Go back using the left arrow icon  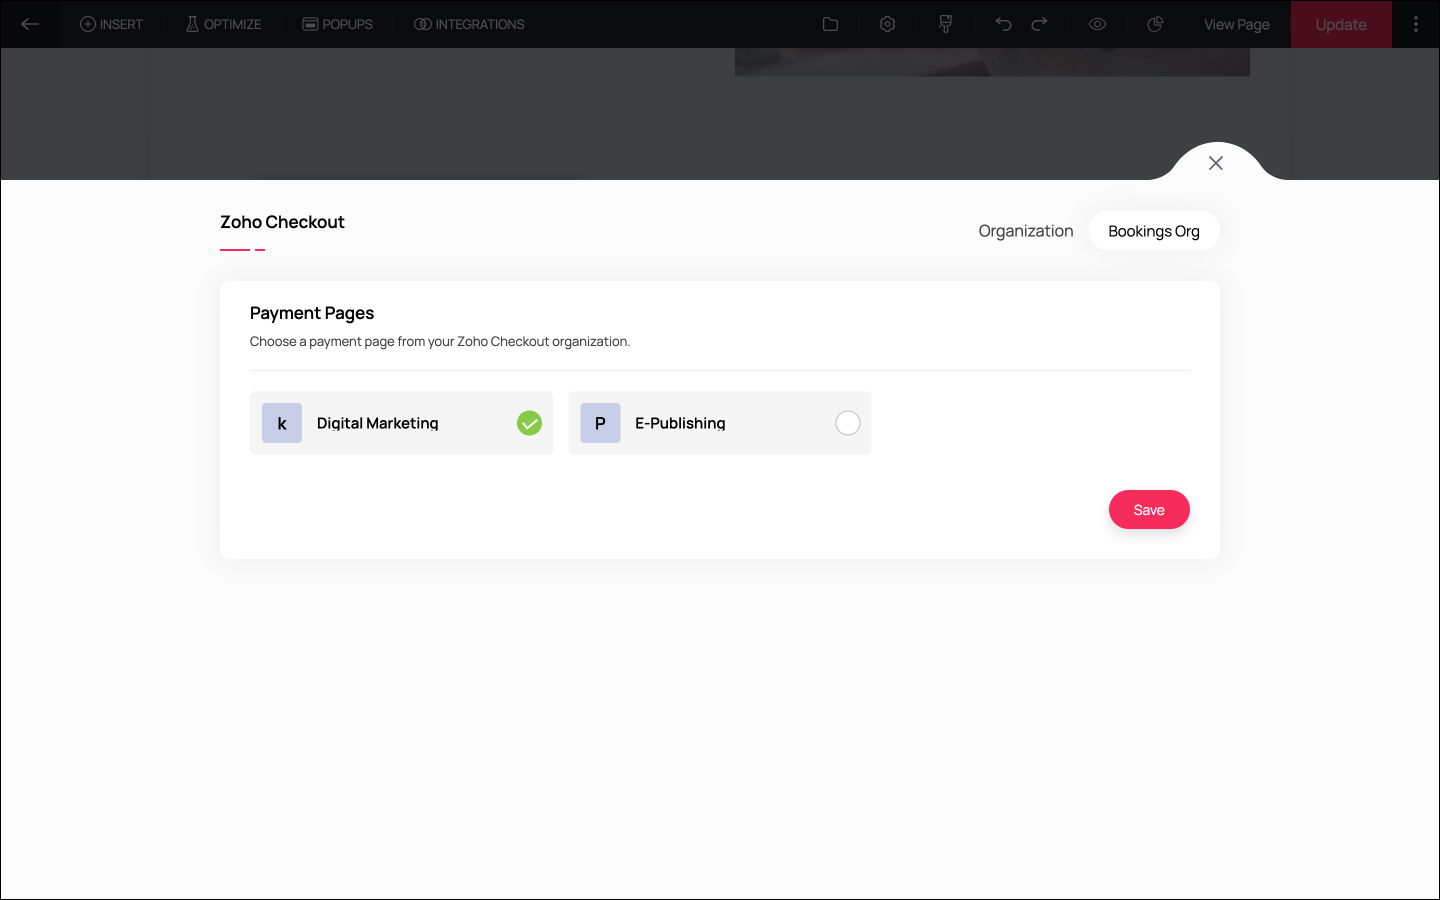(30, 24)
